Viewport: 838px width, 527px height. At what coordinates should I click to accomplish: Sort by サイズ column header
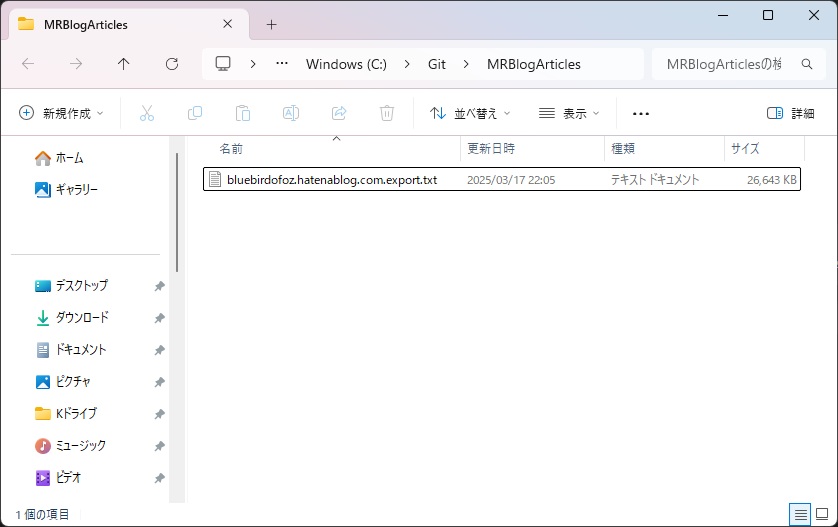[x=765, y=149]
